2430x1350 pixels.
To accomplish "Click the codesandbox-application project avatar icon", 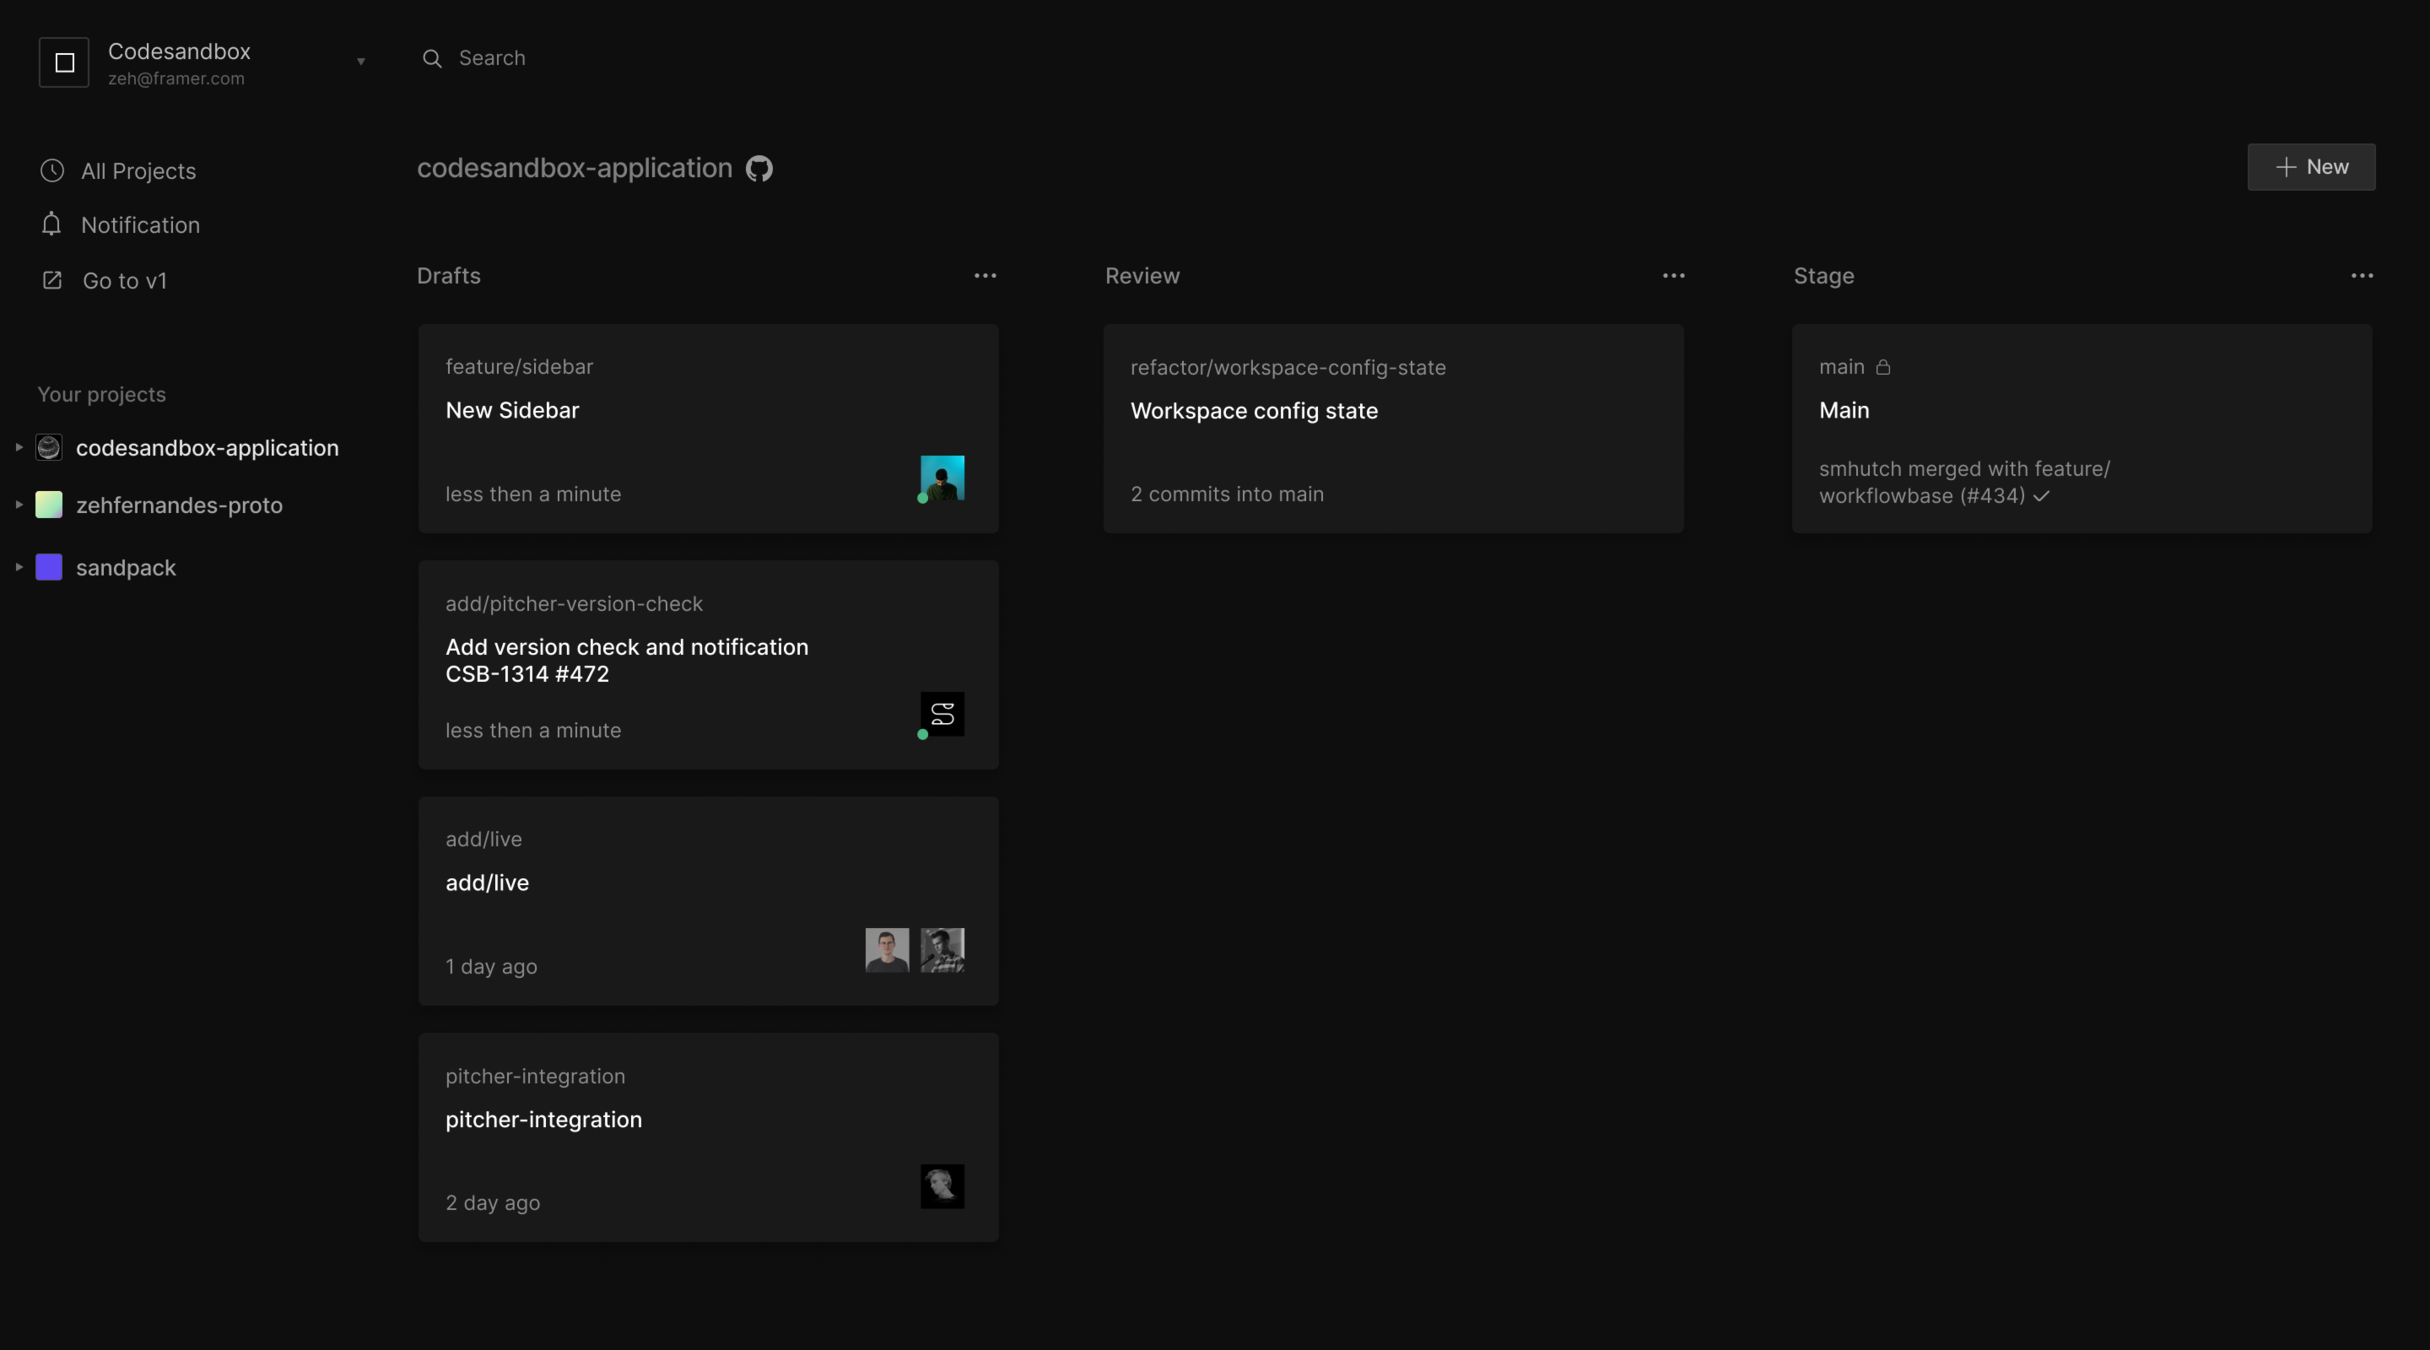I will tap(49, 447).
